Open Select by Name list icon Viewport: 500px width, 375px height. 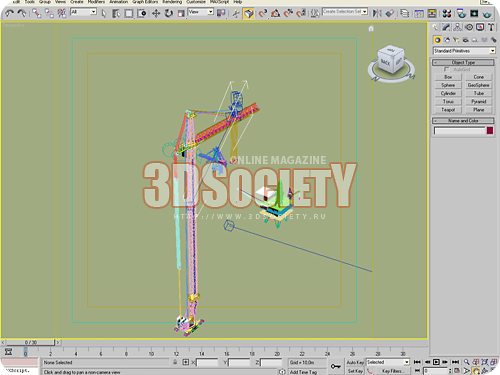point(116,13)
